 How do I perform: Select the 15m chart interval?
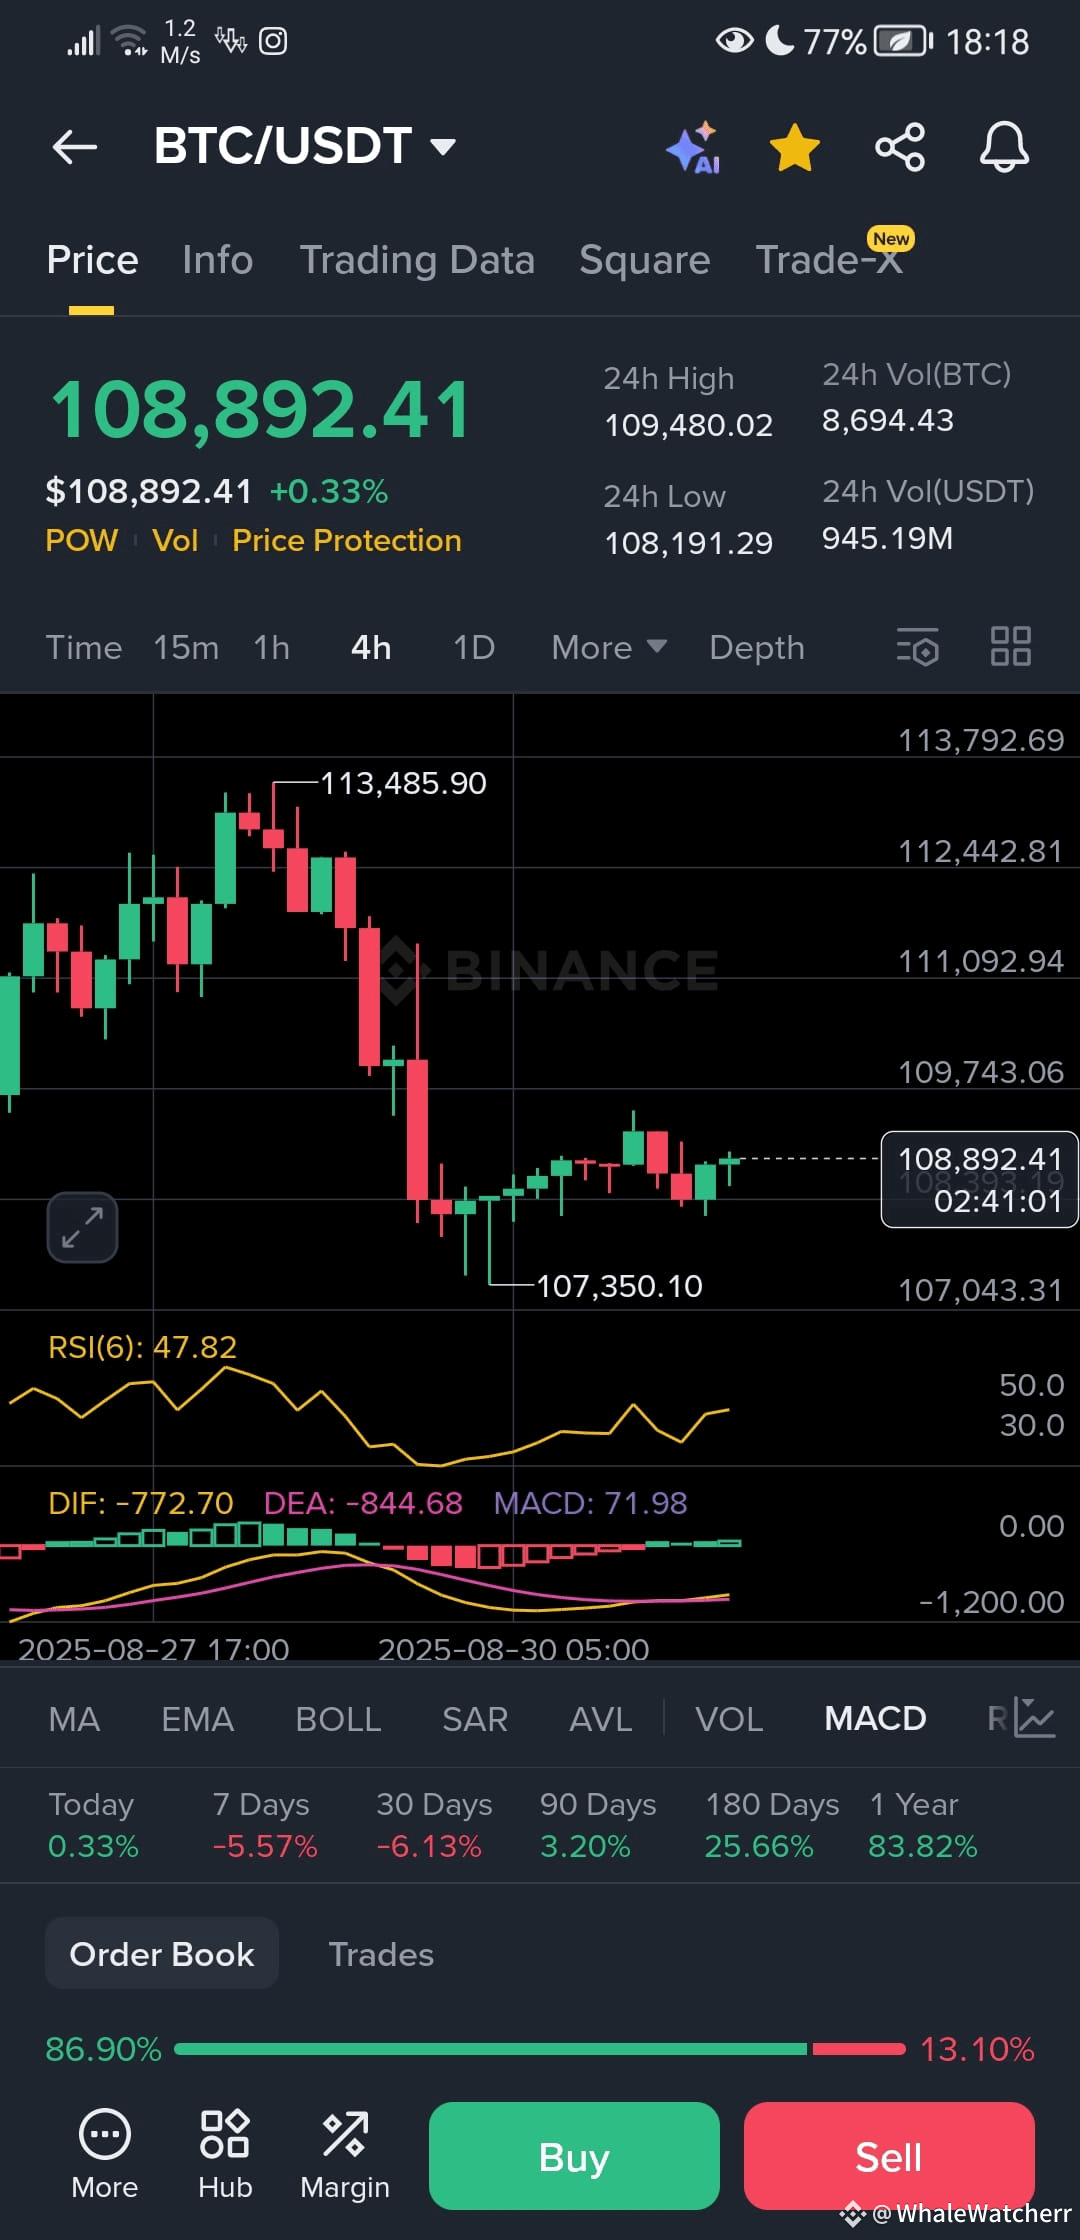point(186,648)
